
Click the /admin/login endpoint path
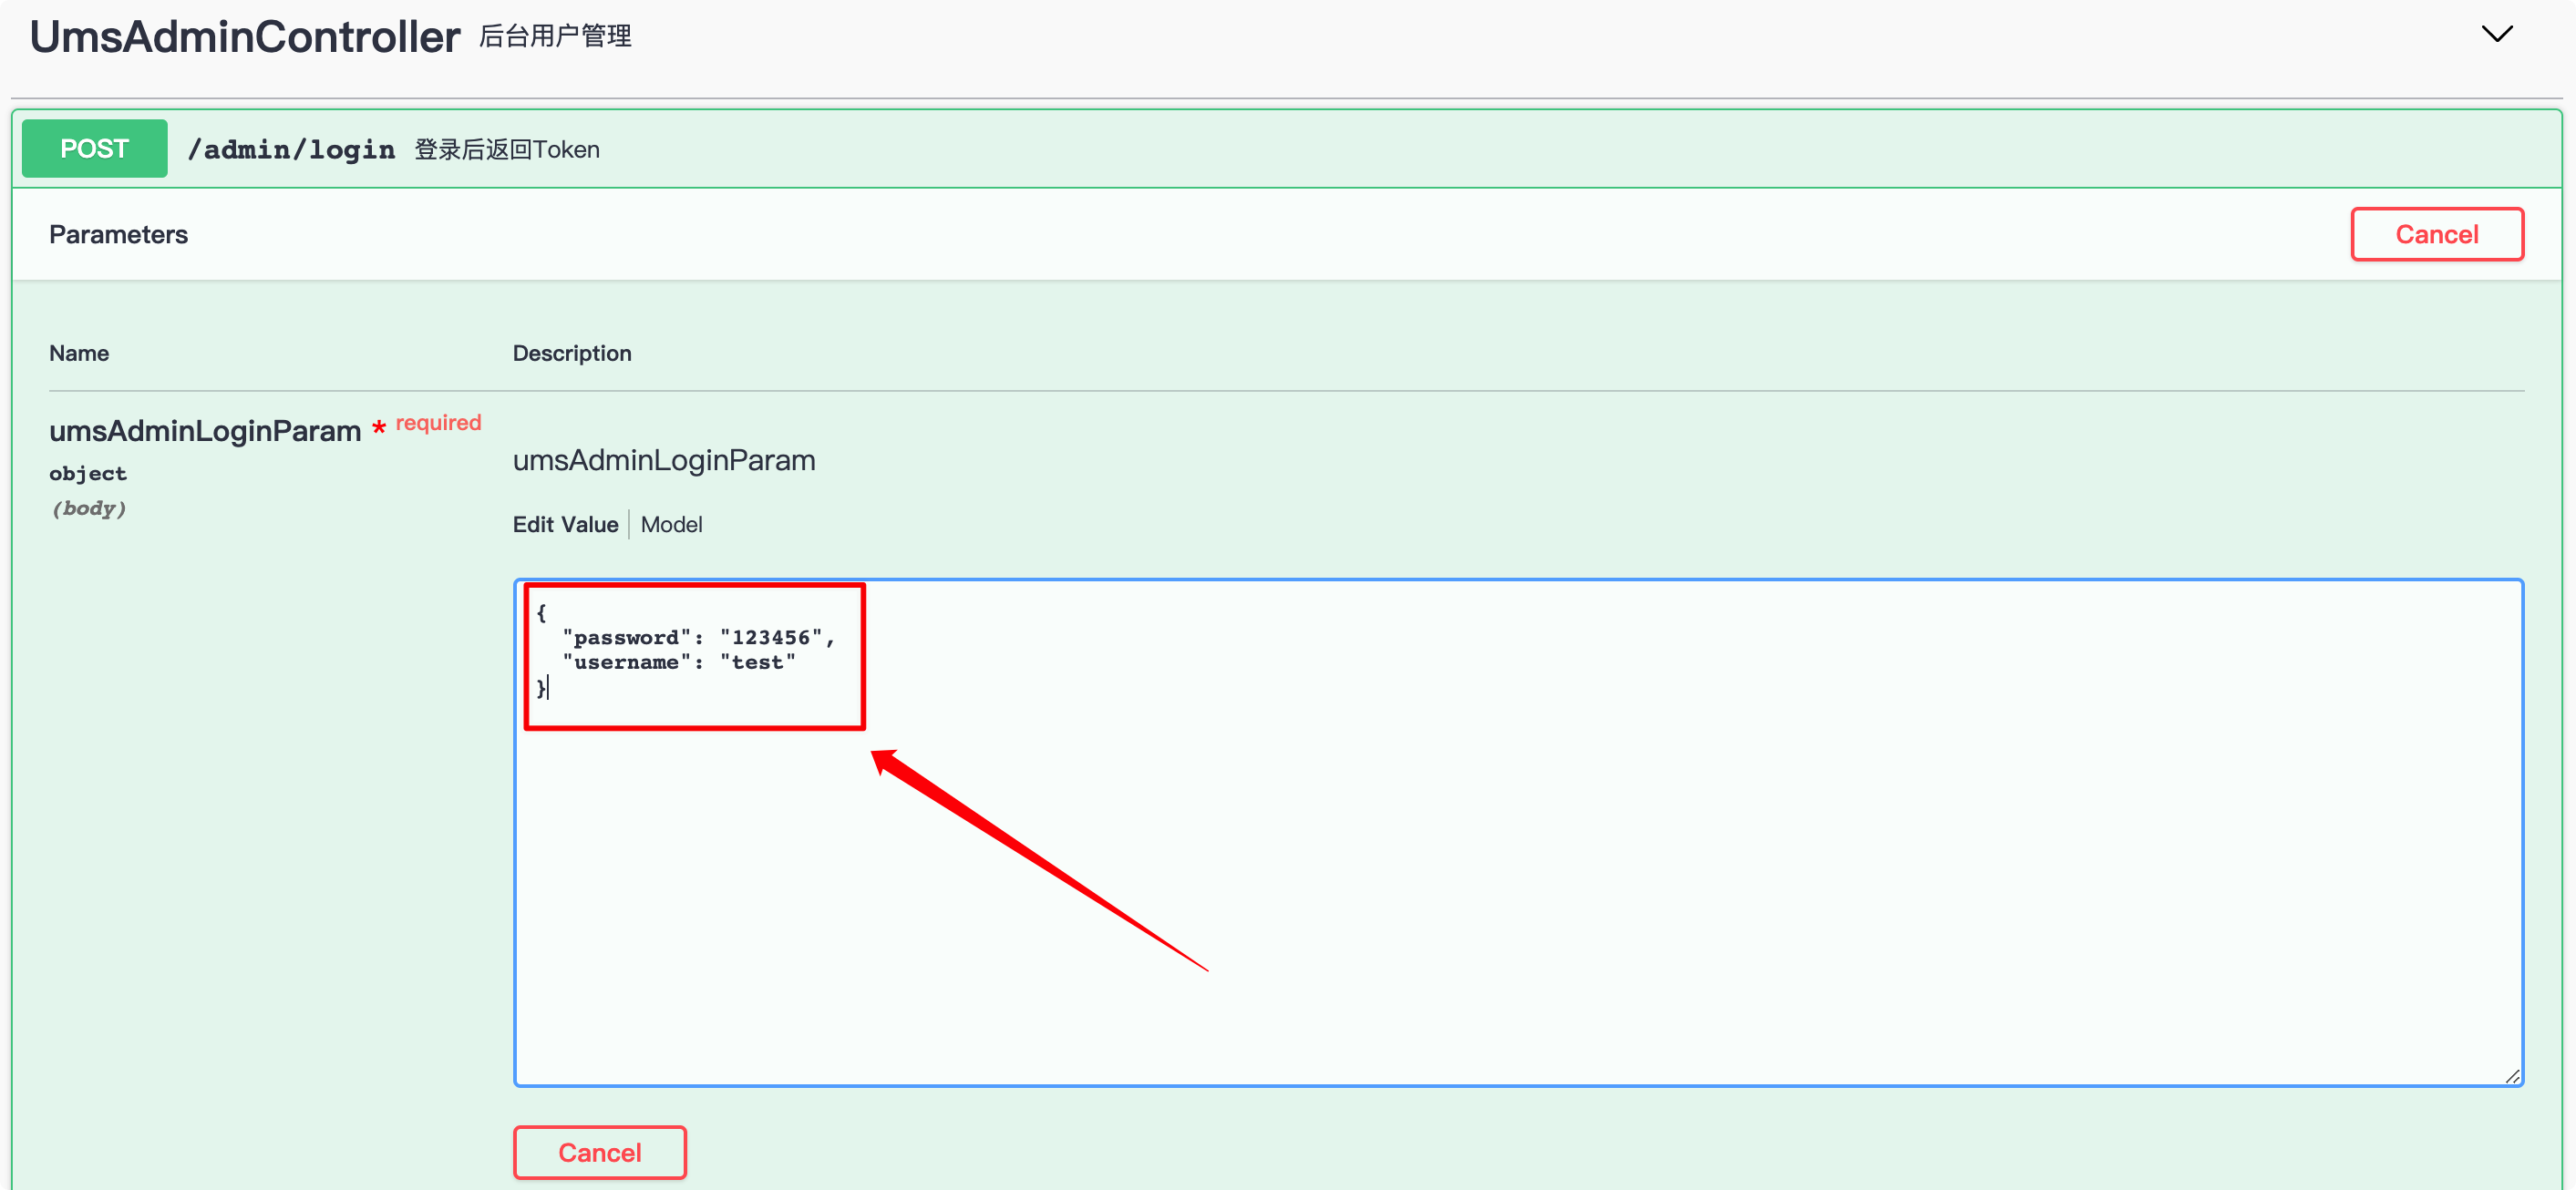291,149
